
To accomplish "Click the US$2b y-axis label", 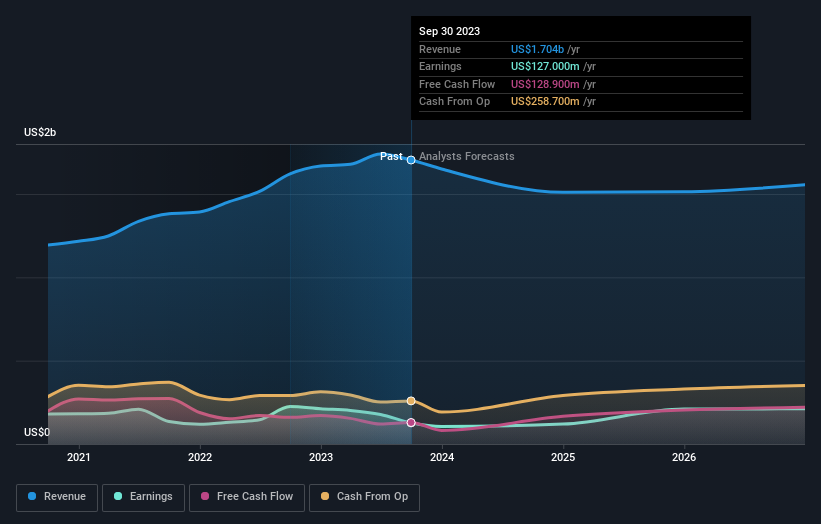I will point(40,132).
